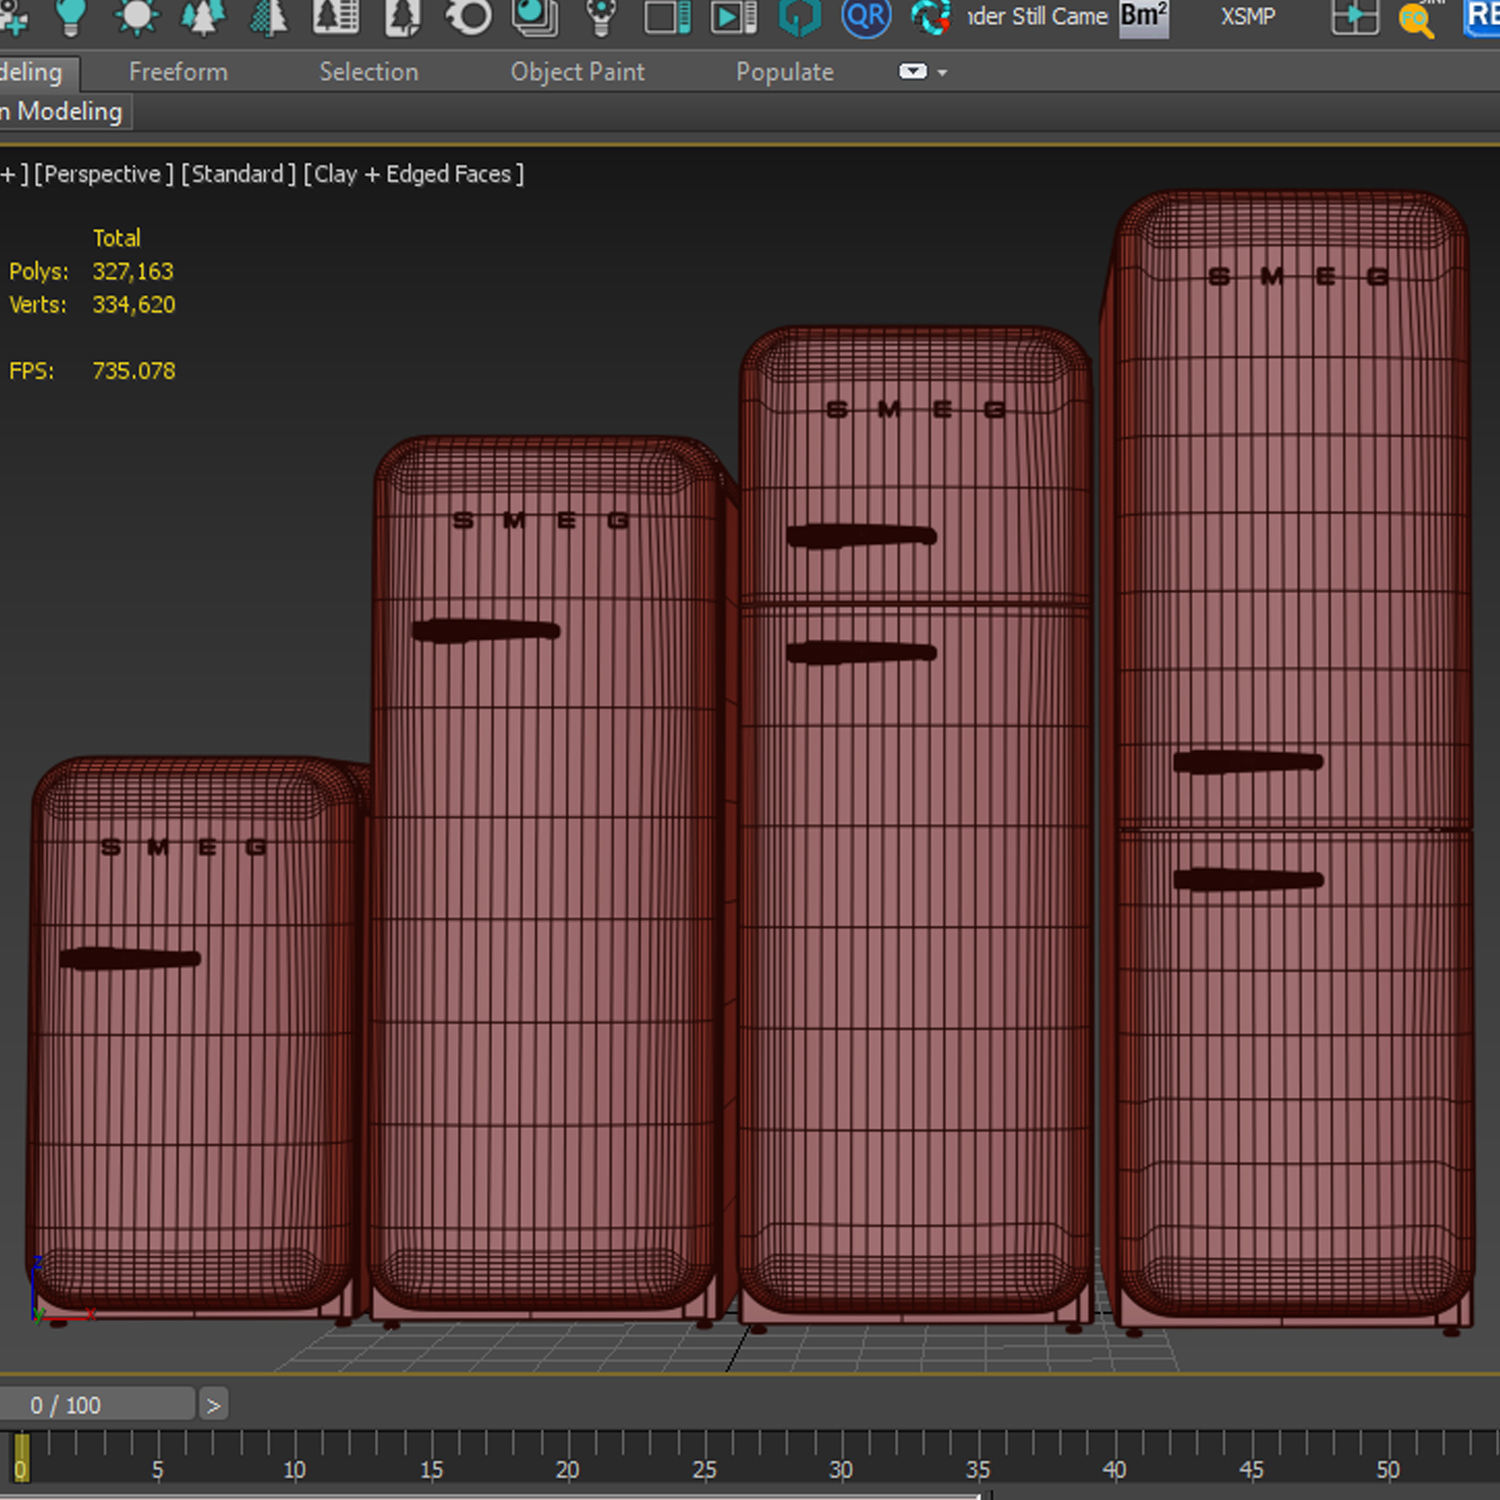
Task: Click the orange magnifier search icon
Action: pos(1416,19)
